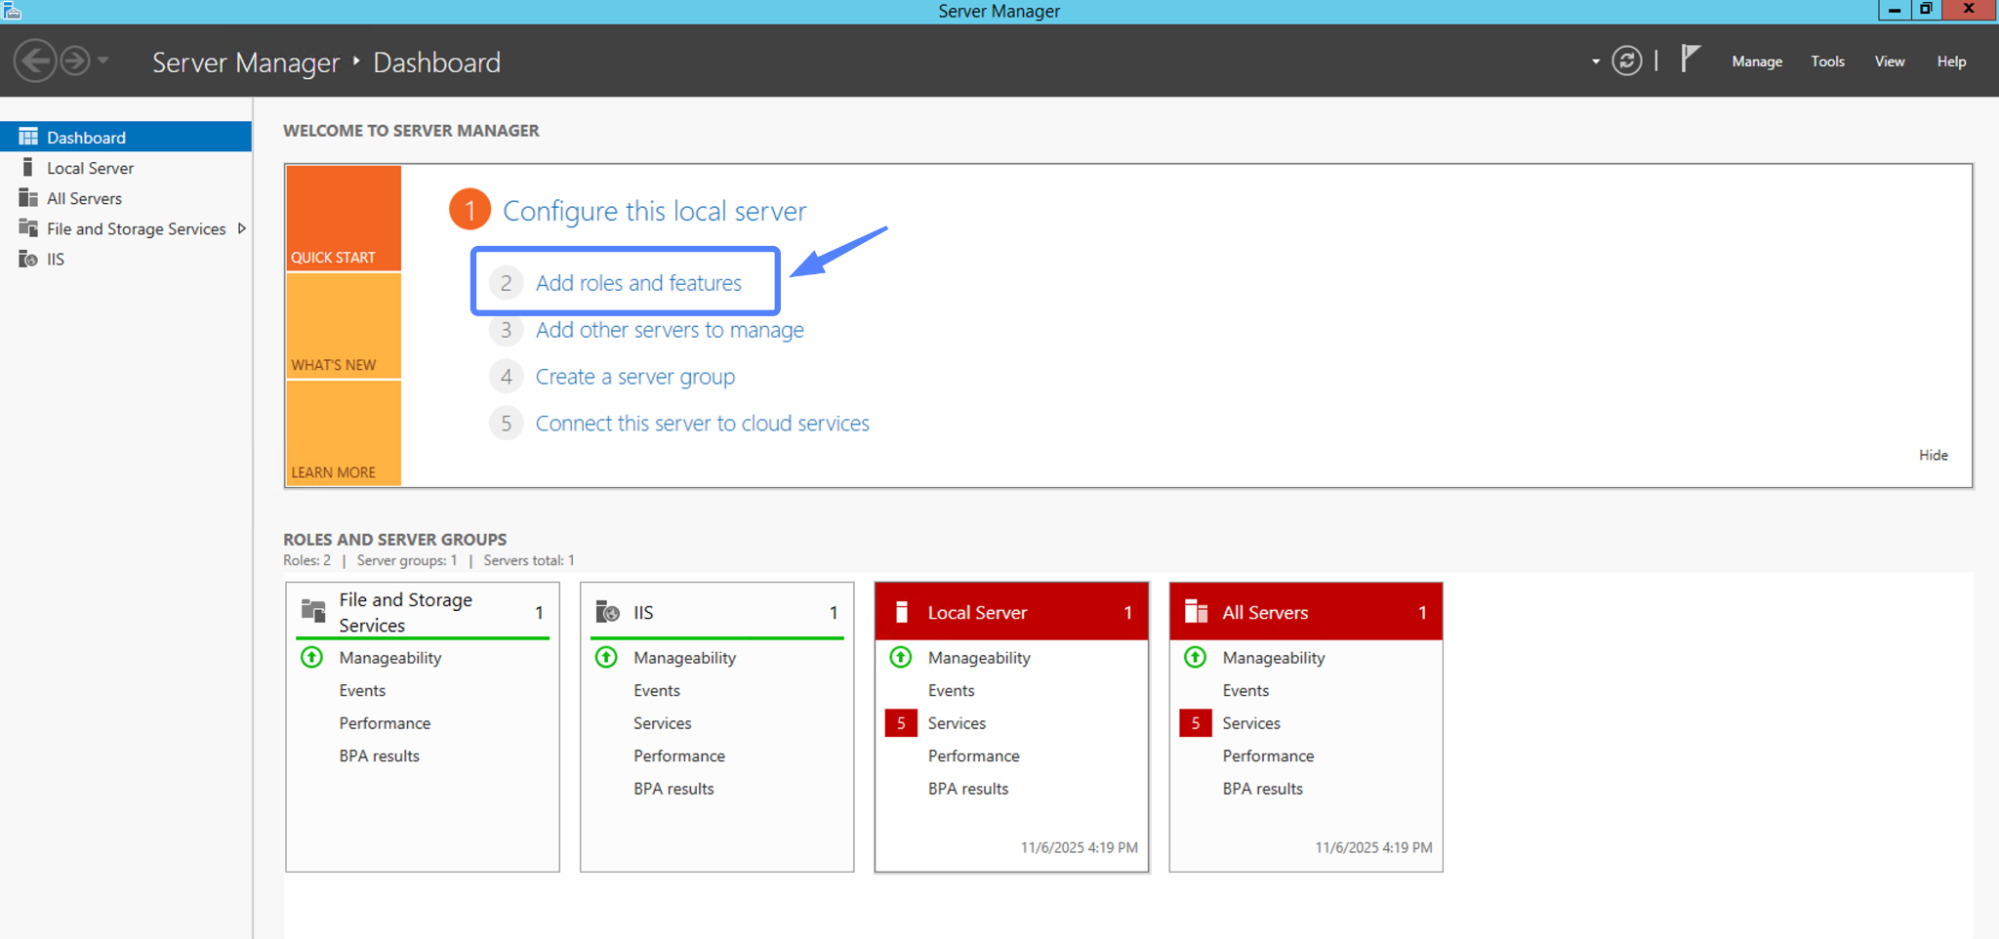Screen dimensions: 1999x939
Task: Open the Manage menu
Action: [1756, 62]
